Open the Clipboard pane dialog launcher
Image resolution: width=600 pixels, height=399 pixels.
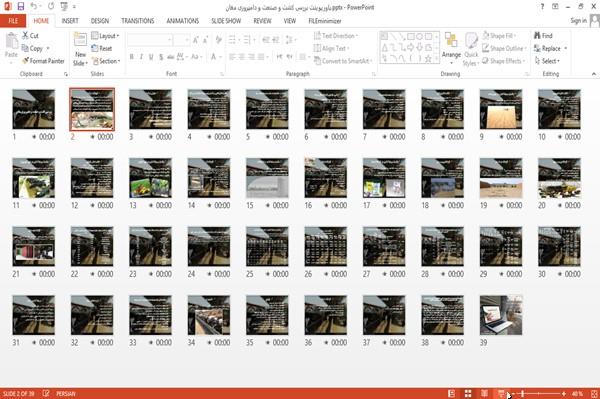[x=66, y=74]
